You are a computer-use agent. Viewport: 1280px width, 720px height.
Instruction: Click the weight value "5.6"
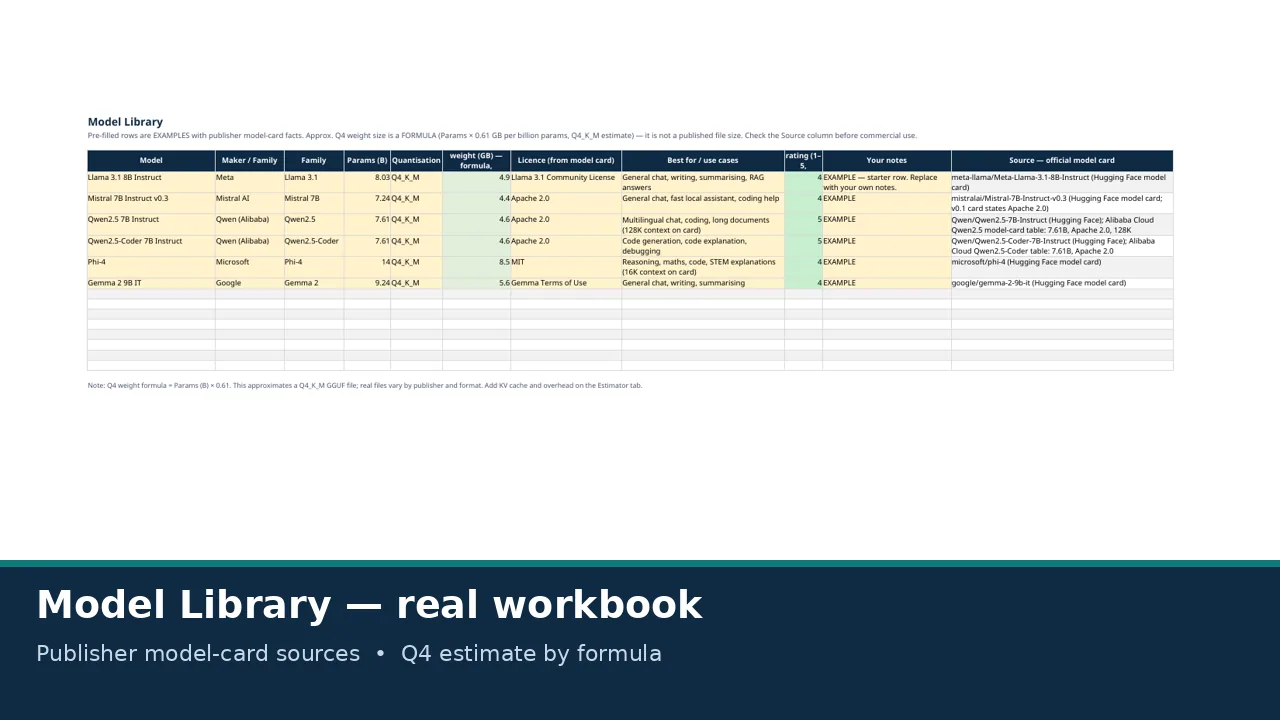476,283
